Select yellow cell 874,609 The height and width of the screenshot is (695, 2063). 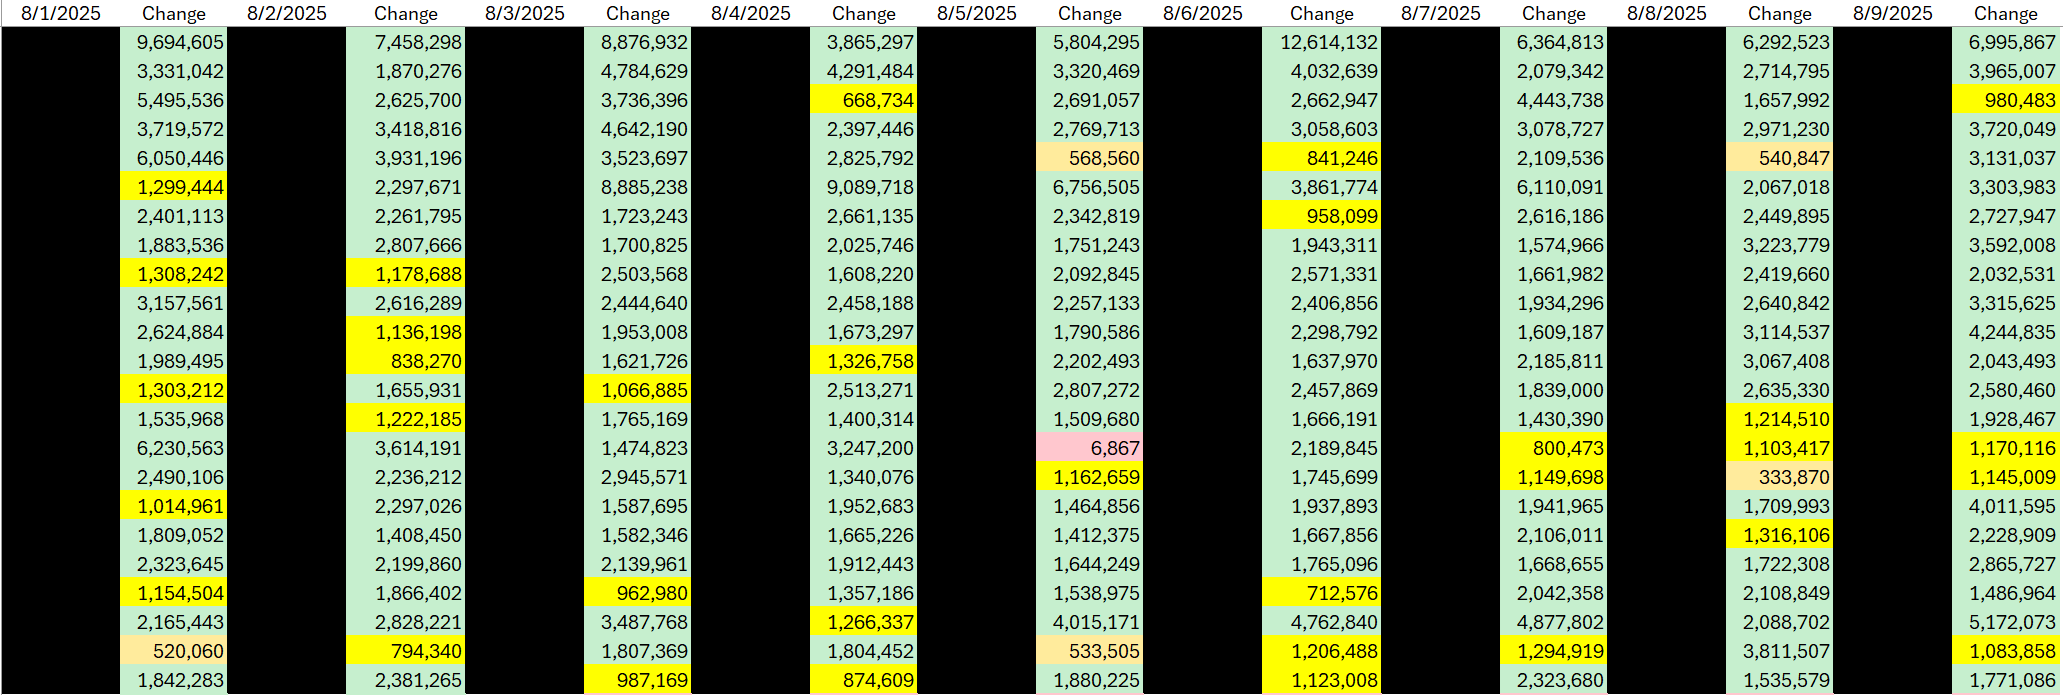(863, 680)
